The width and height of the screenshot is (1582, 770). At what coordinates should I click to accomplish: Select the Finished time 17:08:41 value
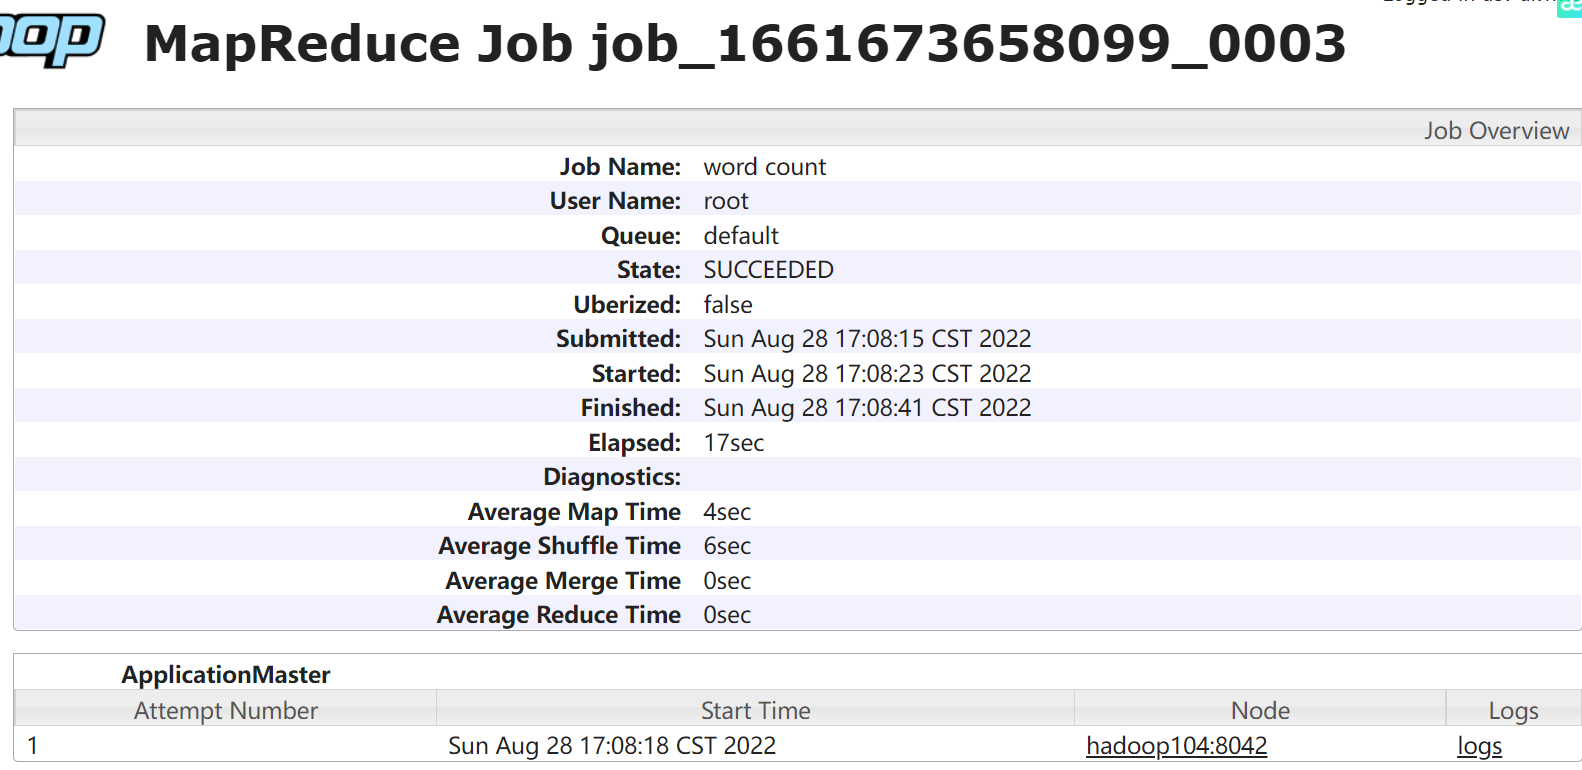pyautogui.click(x=867, y=408)
